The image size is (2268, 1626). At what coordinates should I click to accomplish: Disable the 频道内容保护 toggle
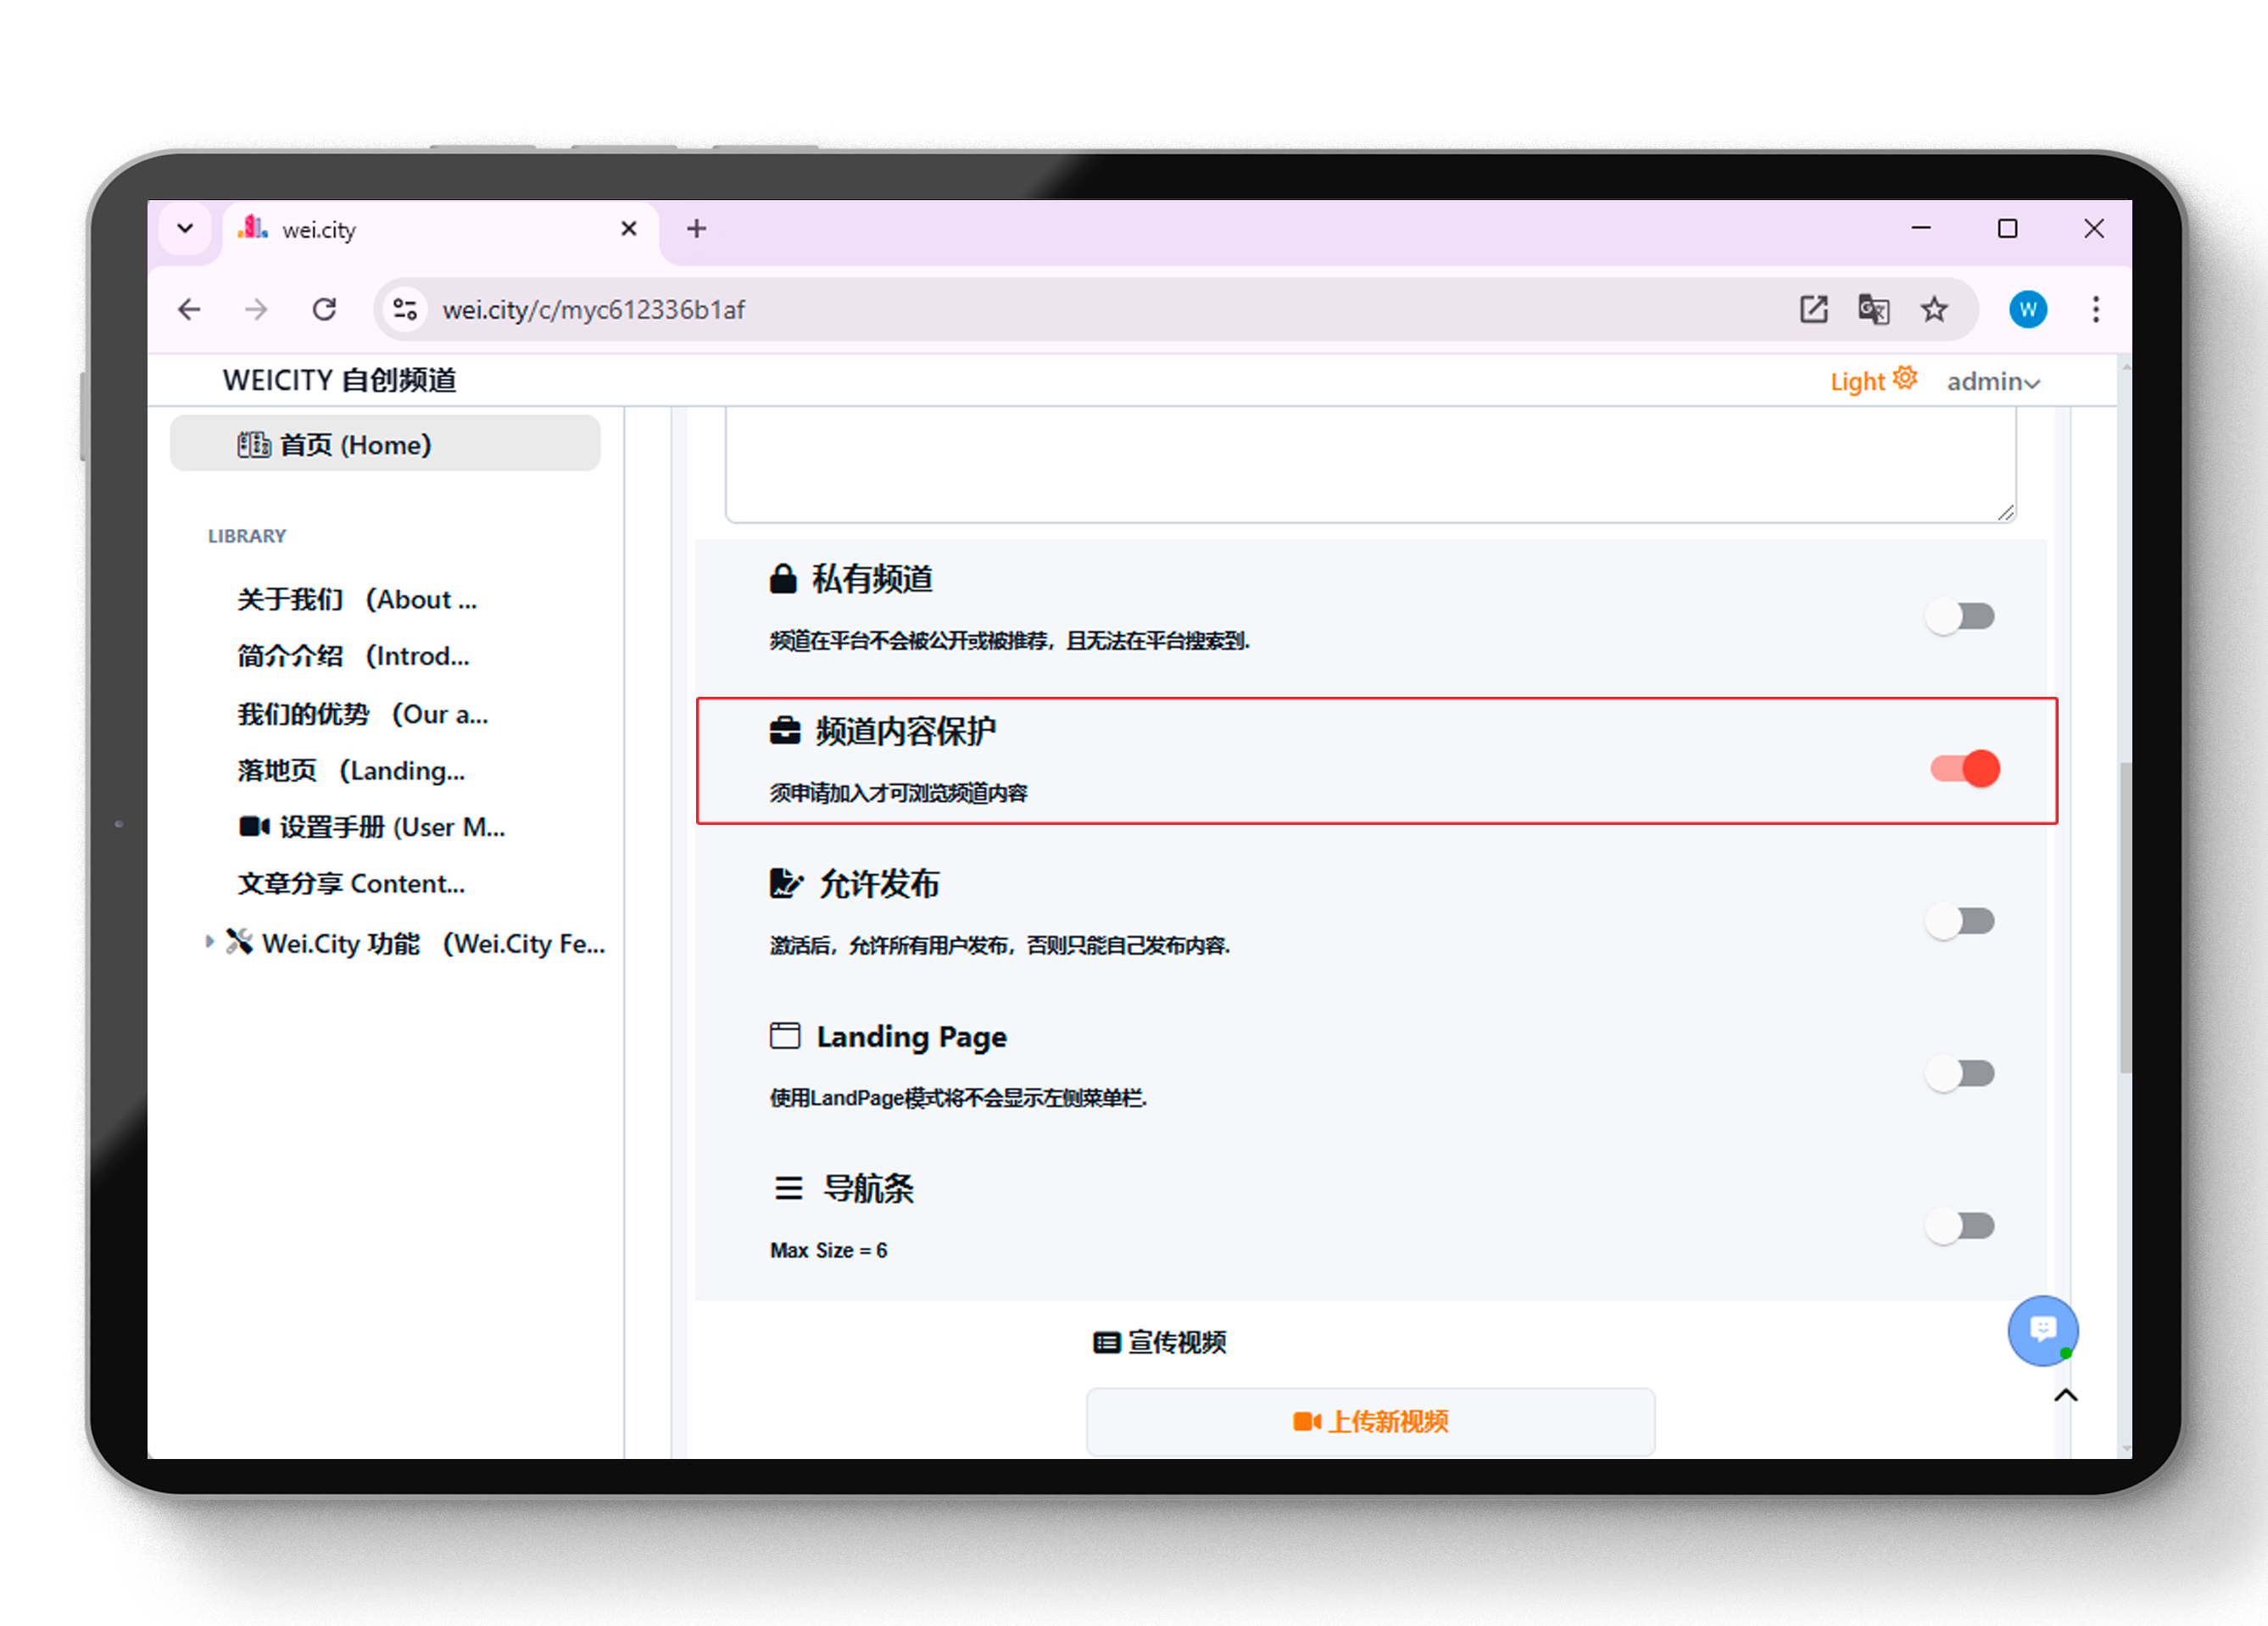(1965, 768)
